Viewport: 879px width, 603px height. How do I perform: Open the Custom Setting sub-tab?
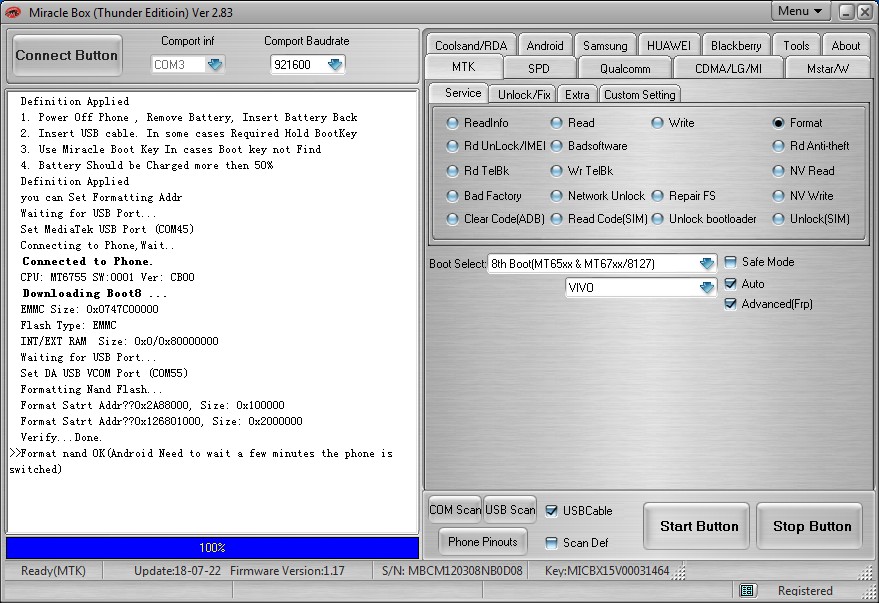click(640, 94)
